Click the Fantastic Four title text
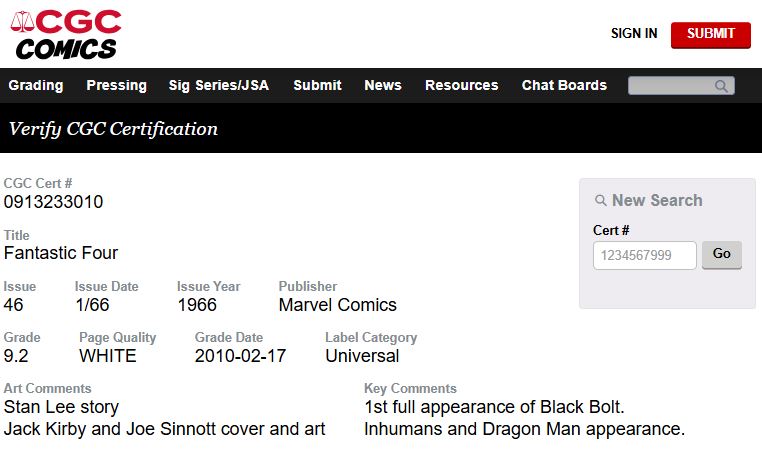The width and height of the screenshot is (762, 453). [61, 253]
